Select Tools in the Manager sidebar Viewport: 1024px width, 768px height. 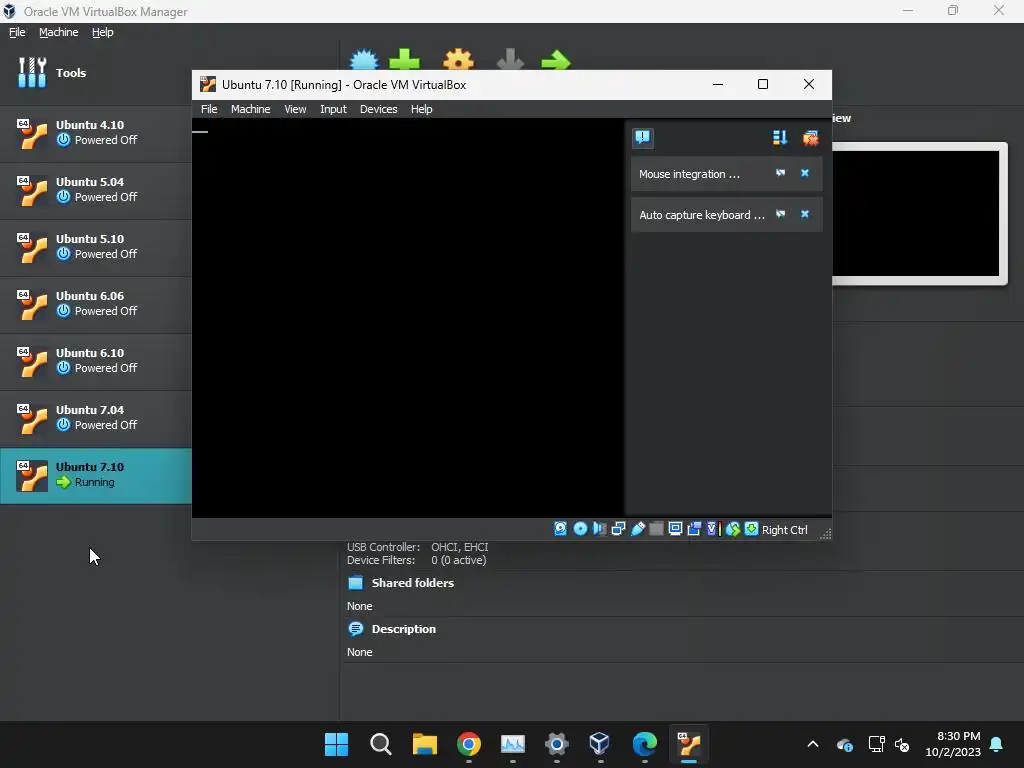pyautogui.click(x=96, y=72)
